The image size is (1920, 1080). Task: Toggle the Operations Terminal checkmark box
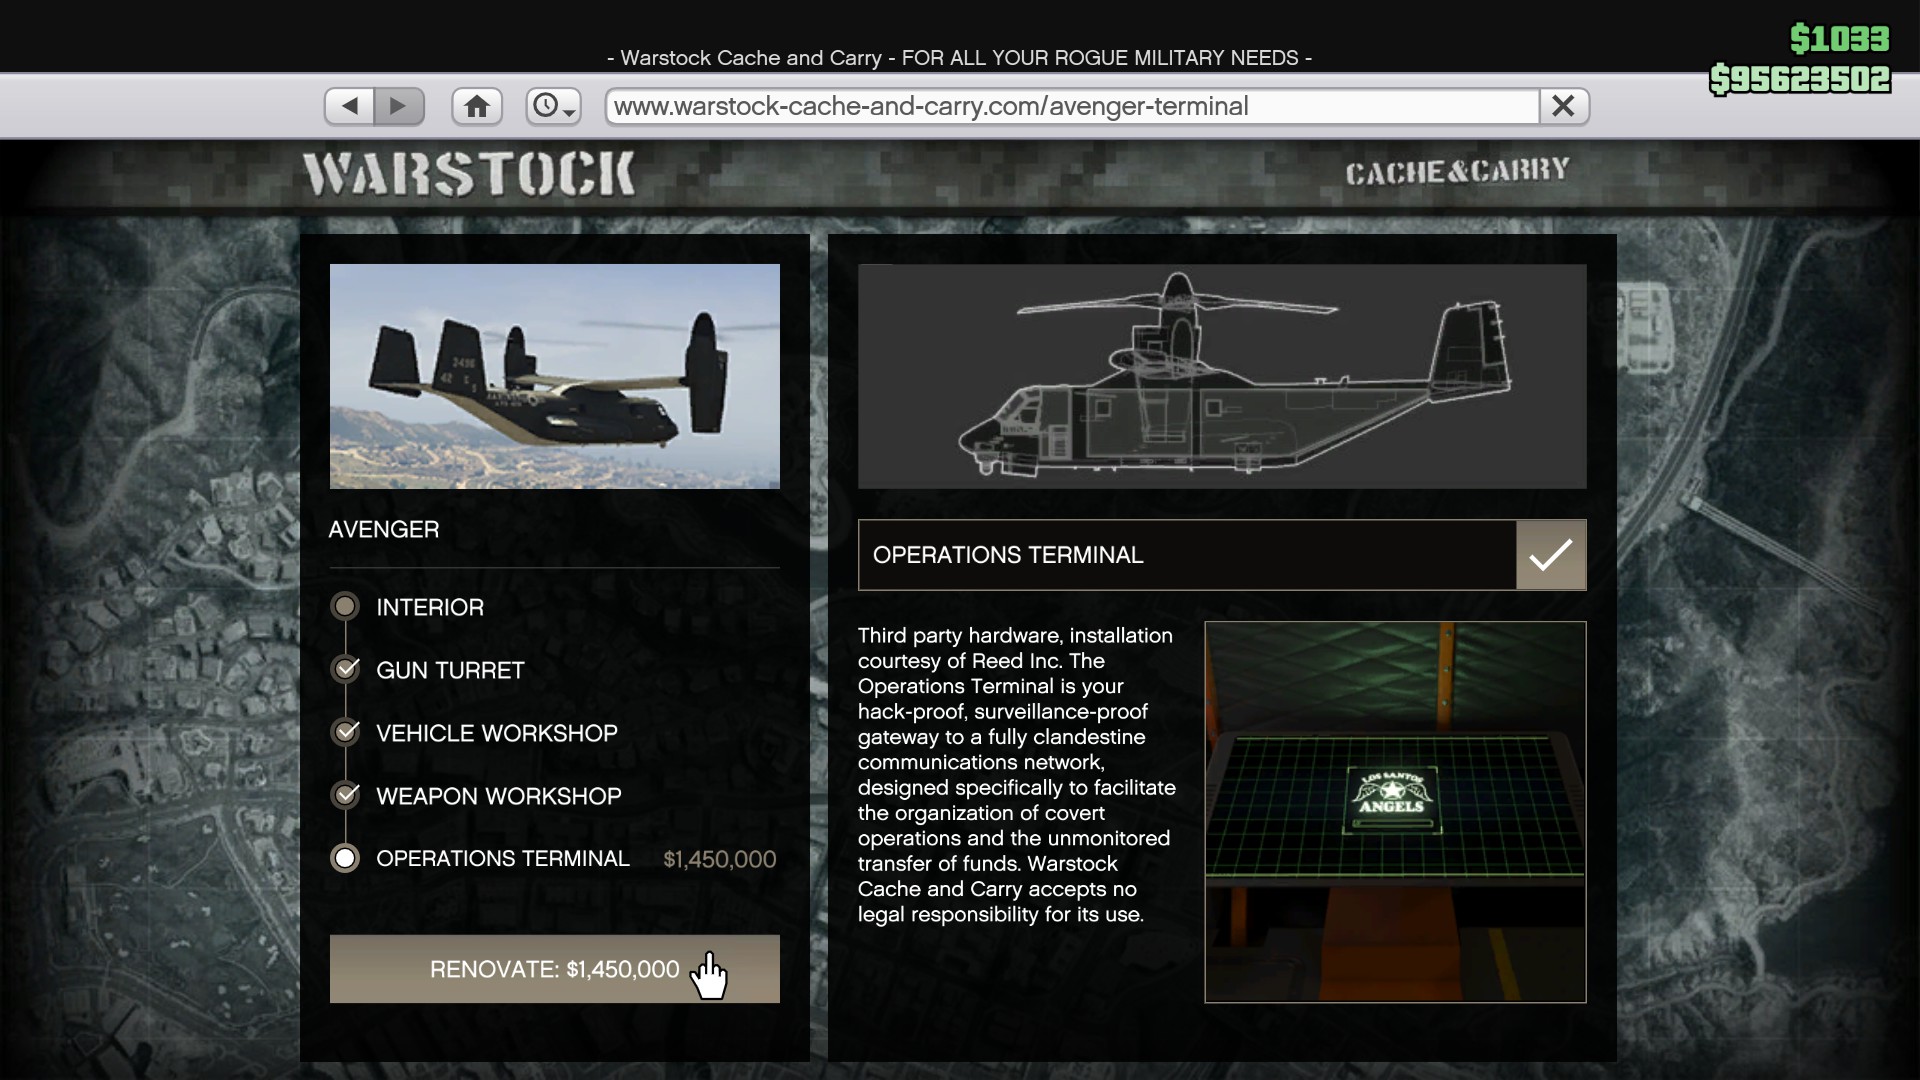pos(1550,555)
